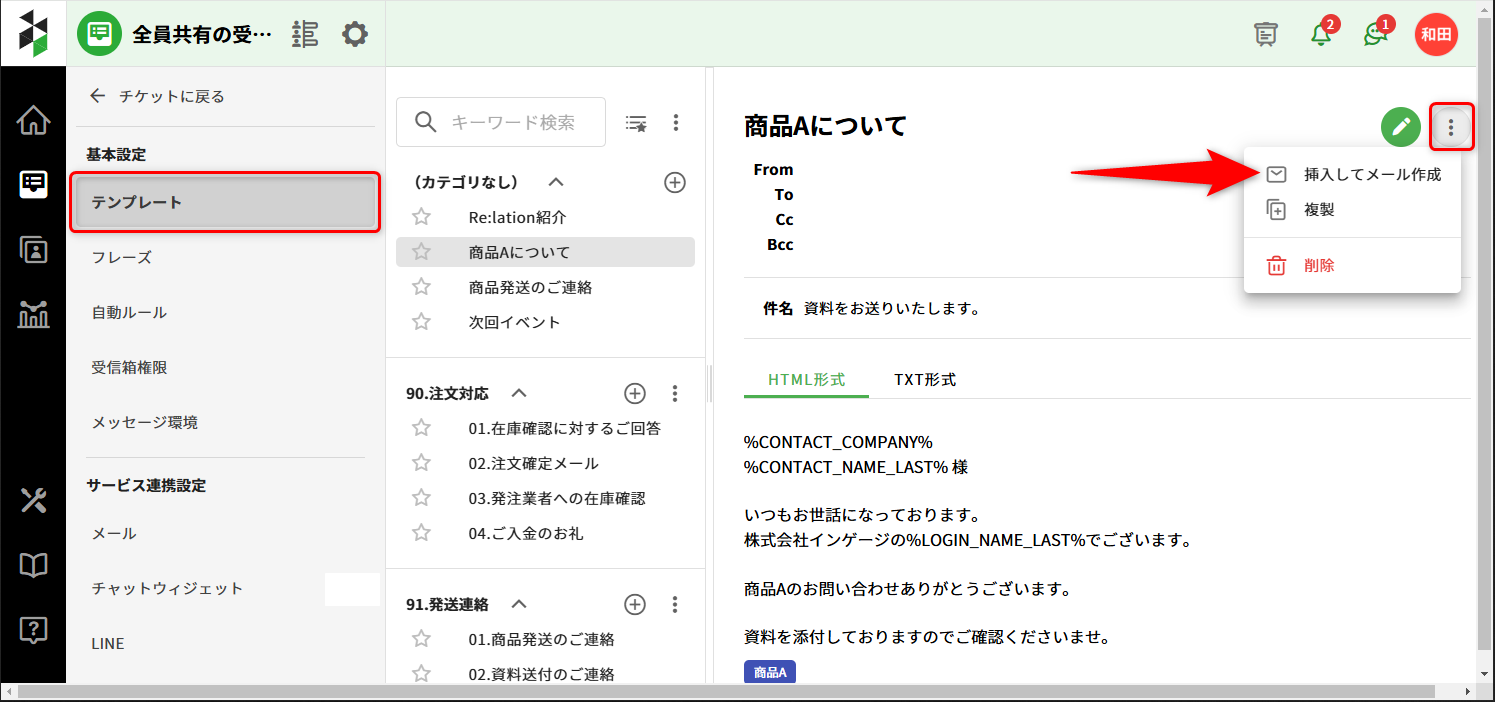
Task: Open the notification bell icon
Action: tap(1322, 34)
